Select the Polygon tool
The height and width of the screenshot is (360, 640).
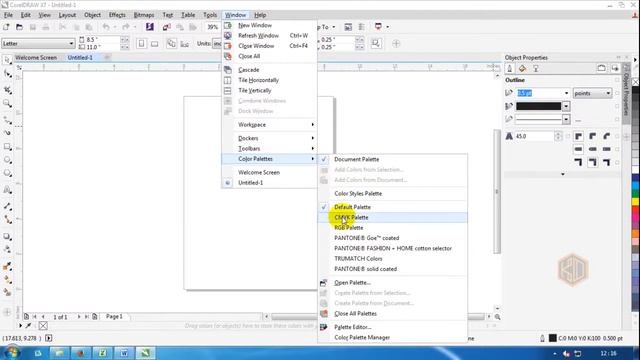pyautogui.click(x=7, y=173)
